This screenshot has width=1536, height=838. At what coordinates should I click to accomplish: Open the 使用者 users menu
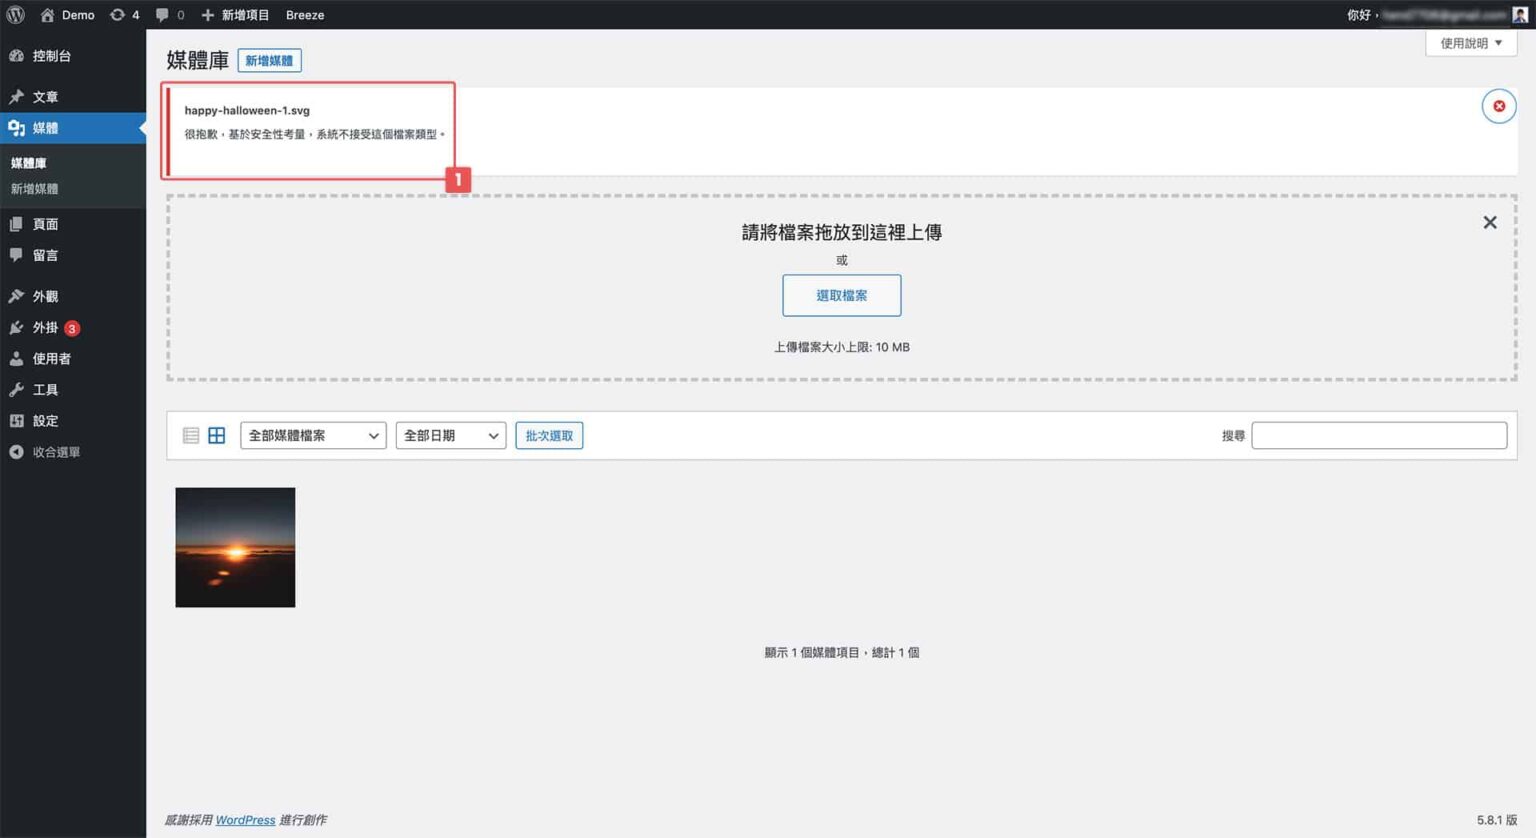(x=73, y=358)
